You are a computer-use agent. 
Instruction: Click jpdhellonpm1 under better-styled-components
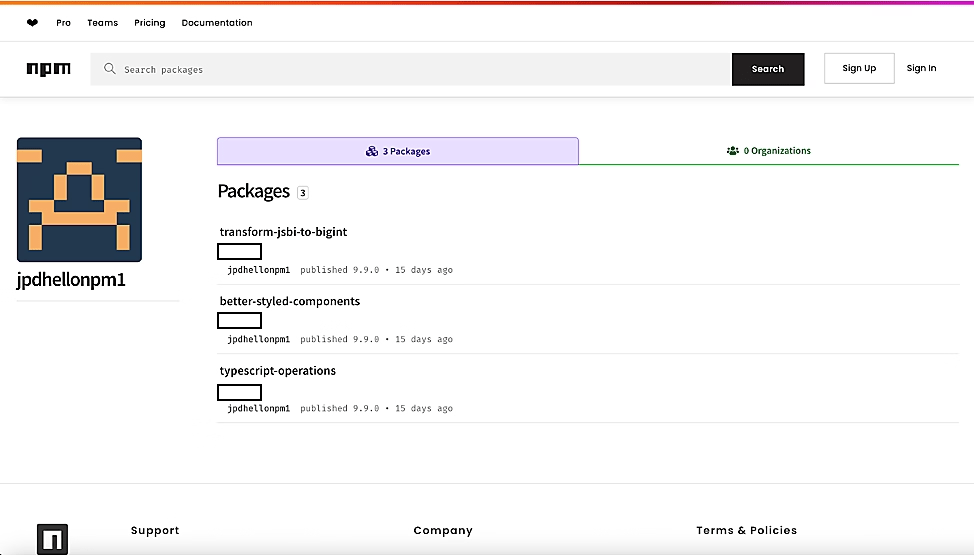tap(258, 339)
